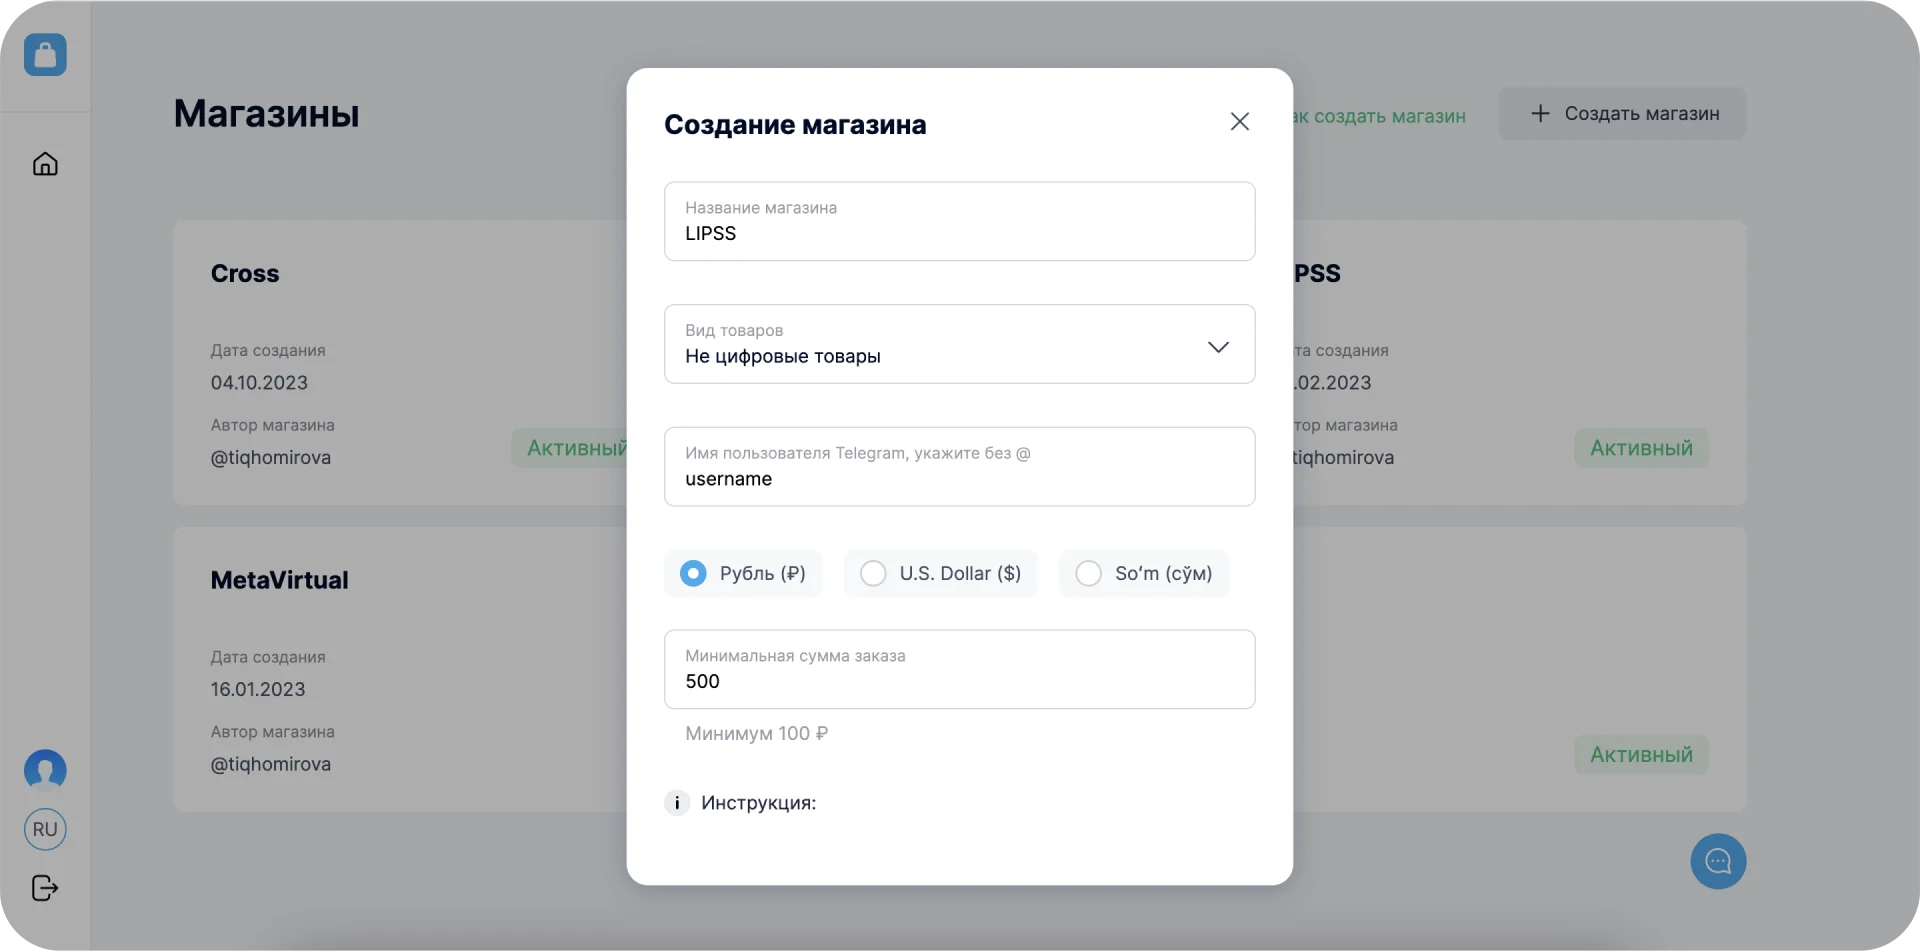Click the Активный status badge on MetaVirtual
1920x951 pixels.
point(1640,754)
